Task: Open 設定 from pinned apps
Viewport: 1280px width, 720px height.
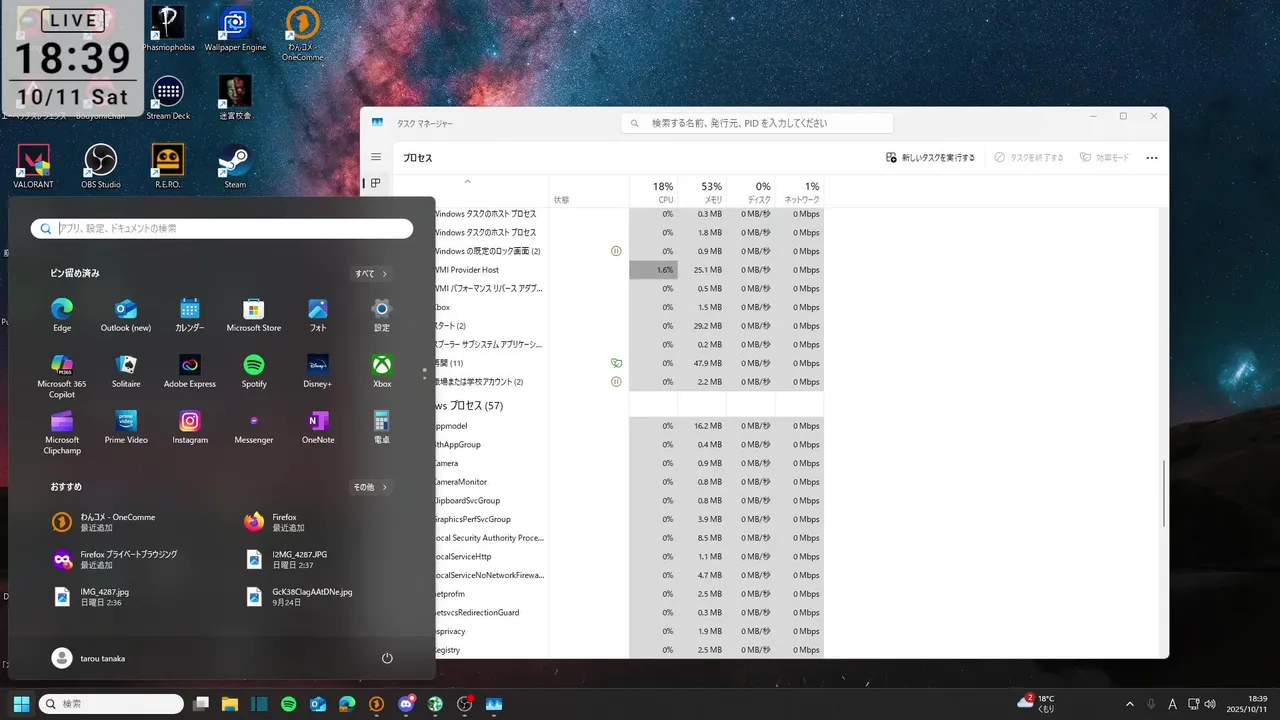Action: (382, 315)
